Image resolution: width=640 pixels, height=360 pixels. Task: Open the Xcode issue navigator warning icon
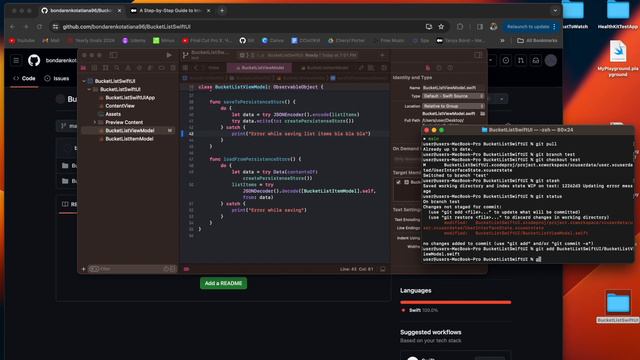[128, 68]
